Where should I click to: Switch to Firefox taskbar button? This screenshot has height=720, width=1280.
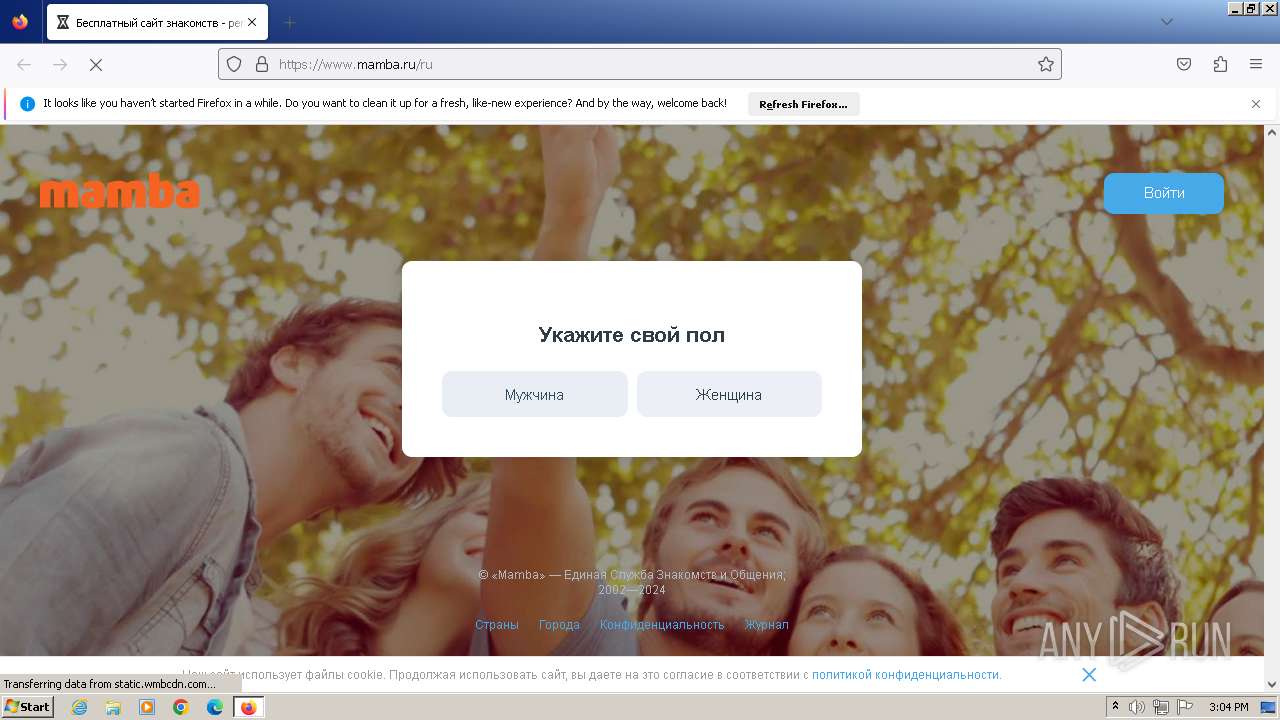(248, 707)
